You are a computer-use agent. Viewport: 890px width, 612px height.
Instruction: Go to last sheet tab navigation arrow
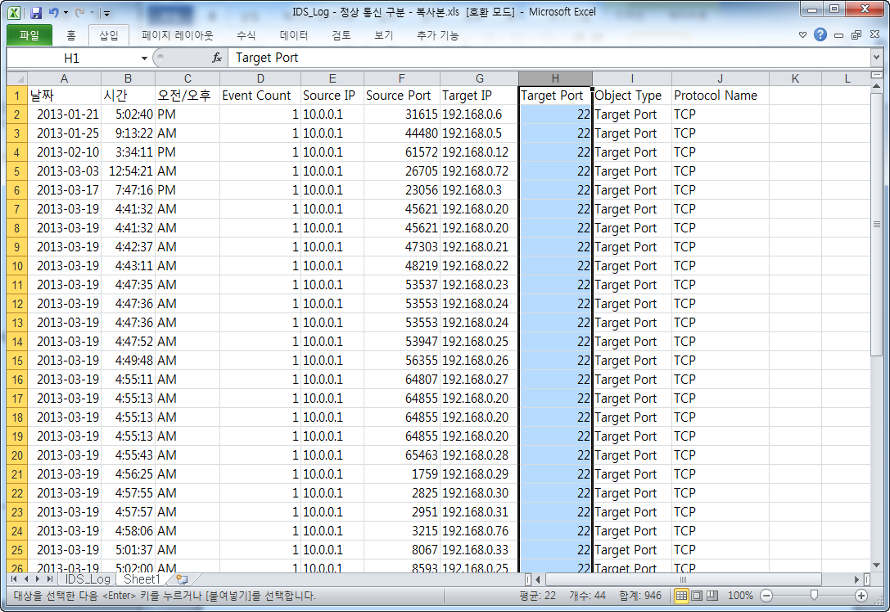pyautogui.click(x=49, y=579)
